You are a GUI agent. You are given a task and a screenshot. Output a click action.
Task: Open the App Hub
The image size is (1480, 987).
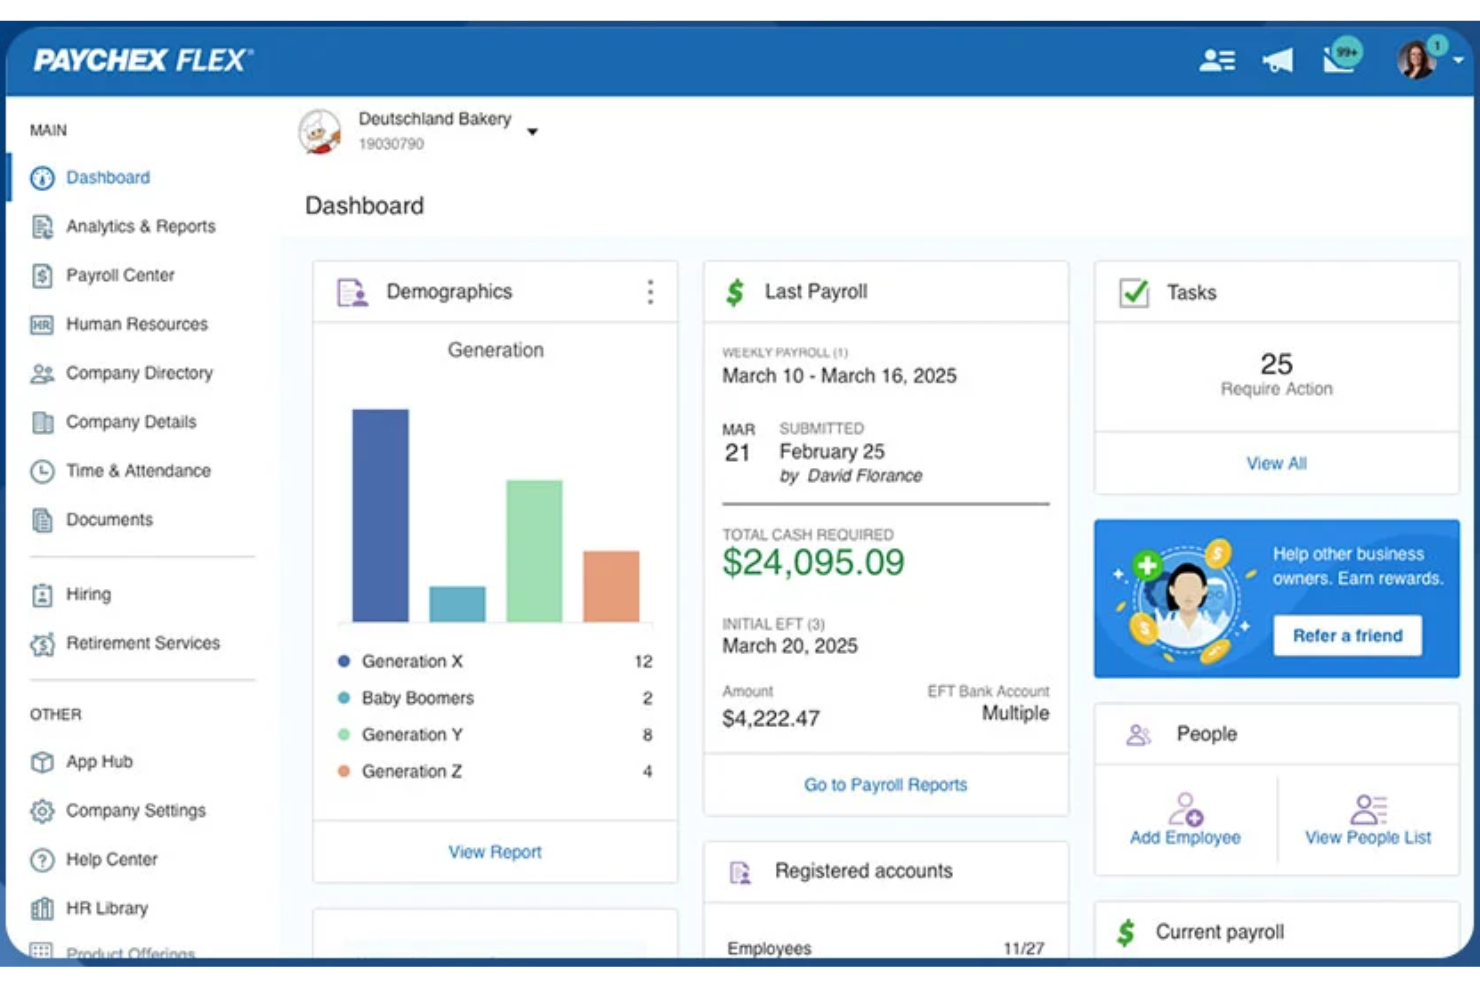98,761
